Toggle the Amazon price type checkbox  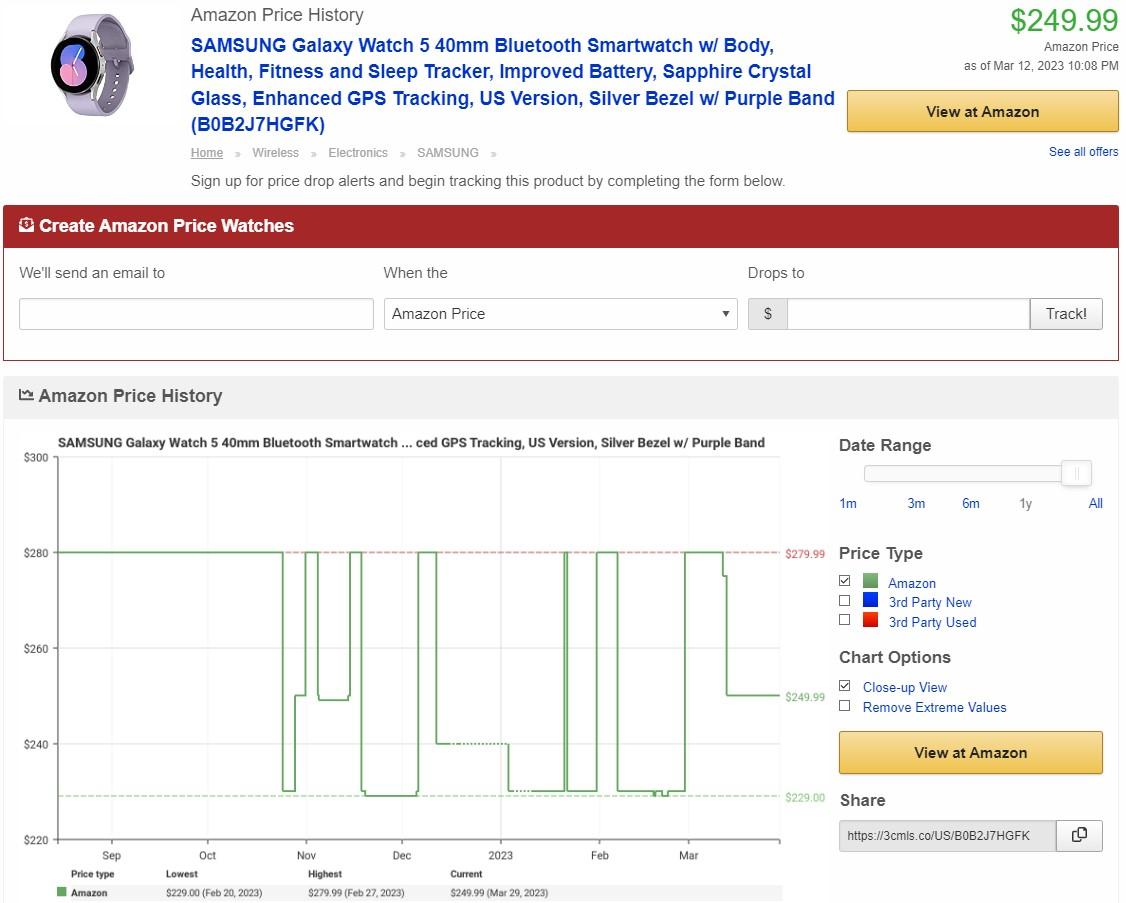pos(845,581)
